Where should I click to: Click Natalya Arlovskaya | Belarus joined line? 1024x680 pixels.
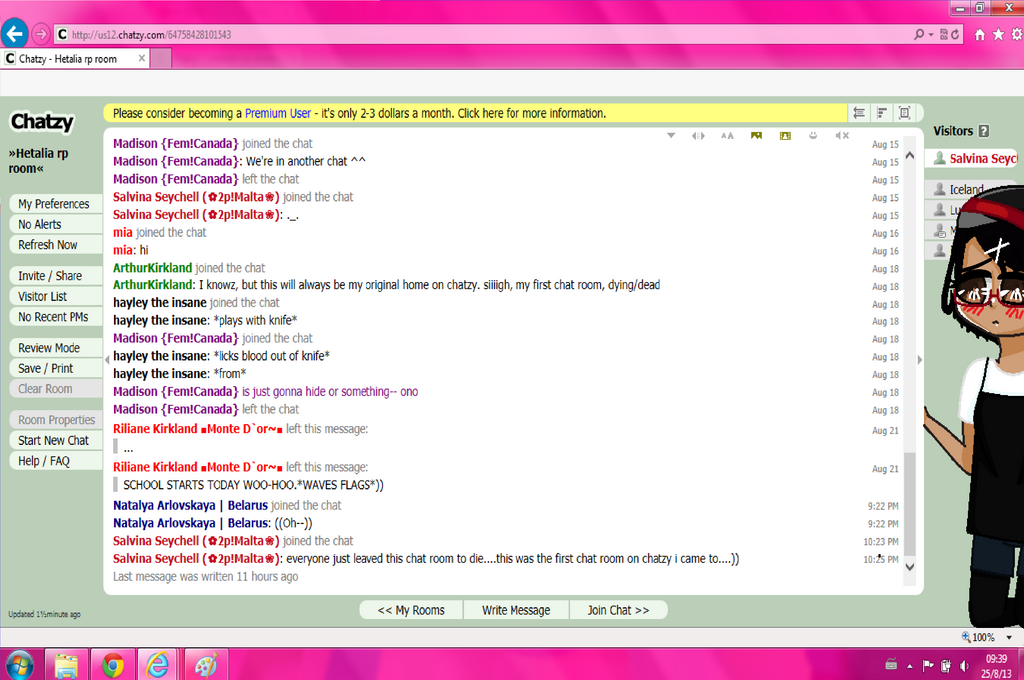227,505
